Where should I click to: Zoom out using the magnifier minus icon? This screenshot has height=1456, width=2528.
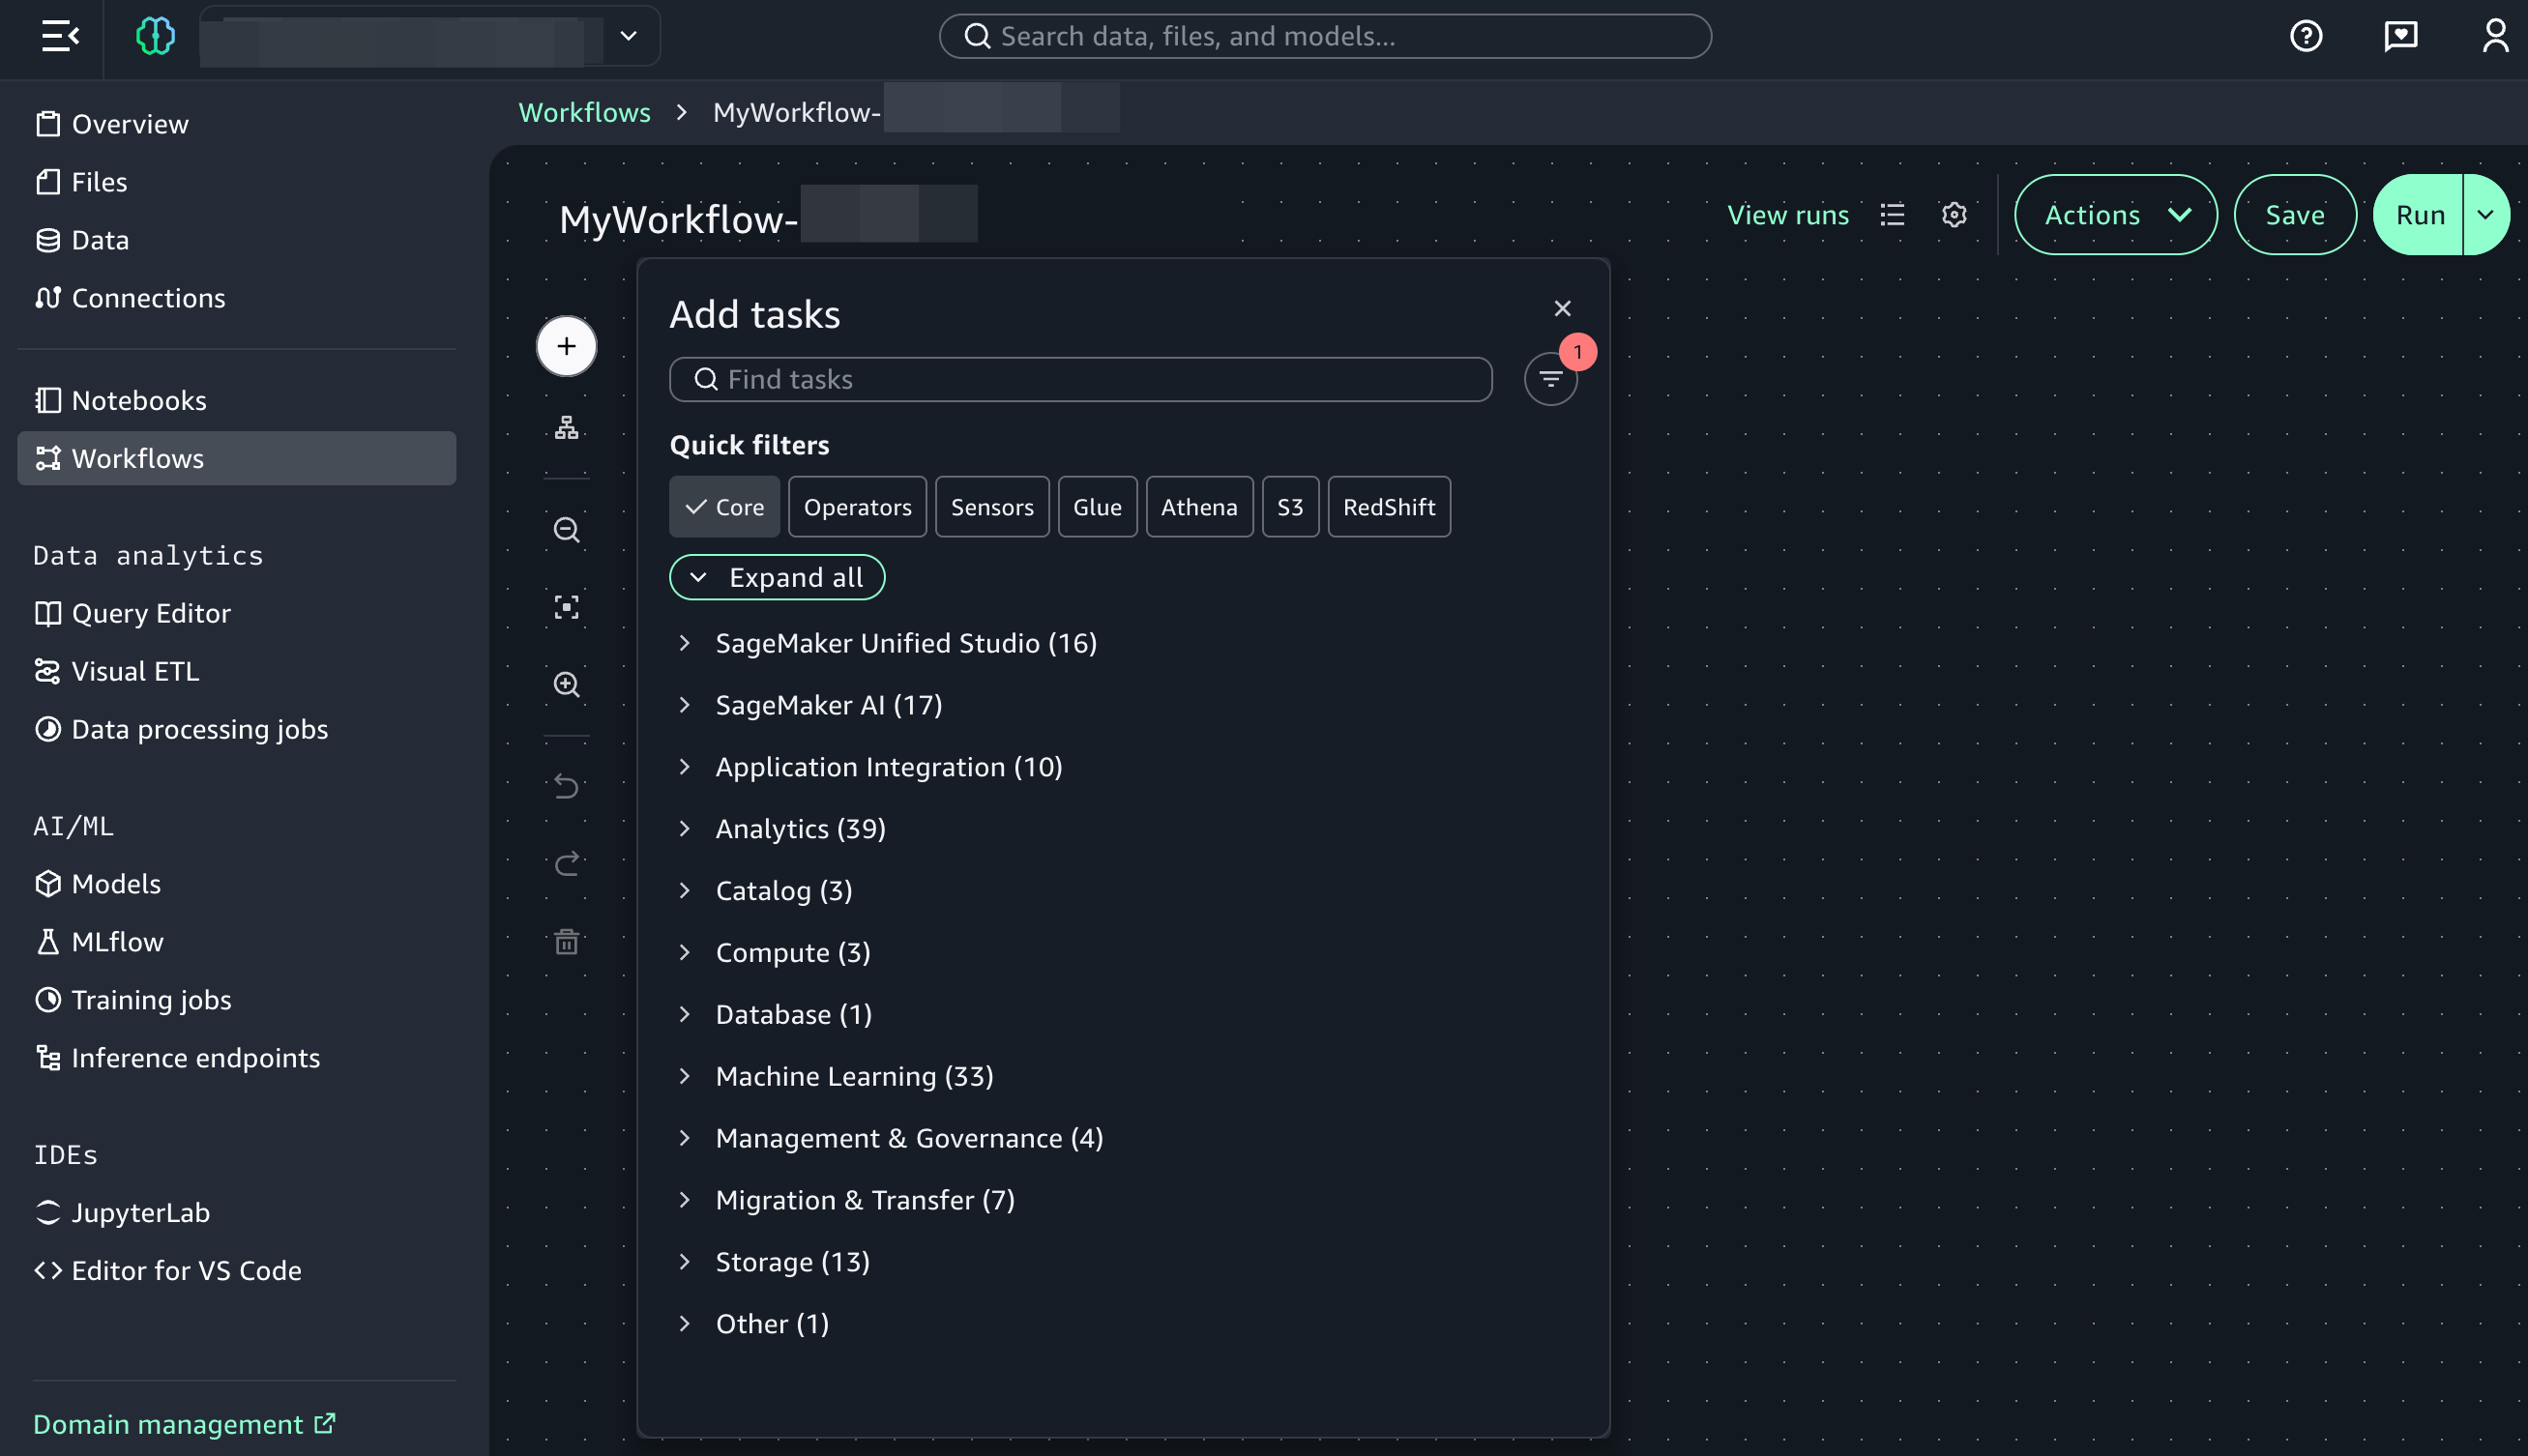coord(566,529)
